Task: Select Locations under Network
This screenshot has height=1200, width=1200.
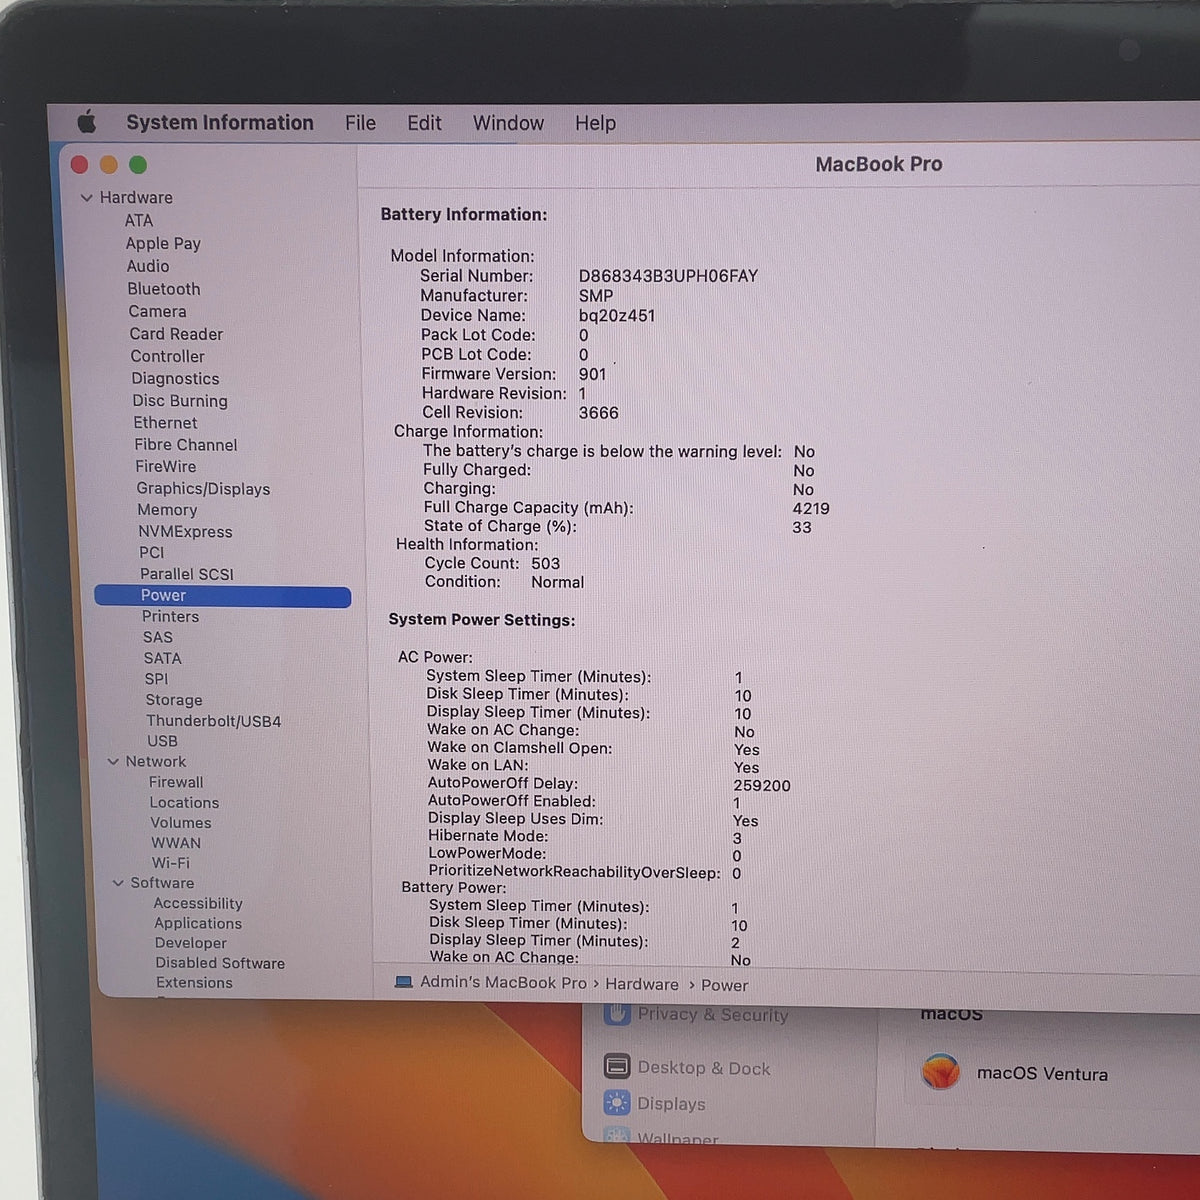Action: 184,802
